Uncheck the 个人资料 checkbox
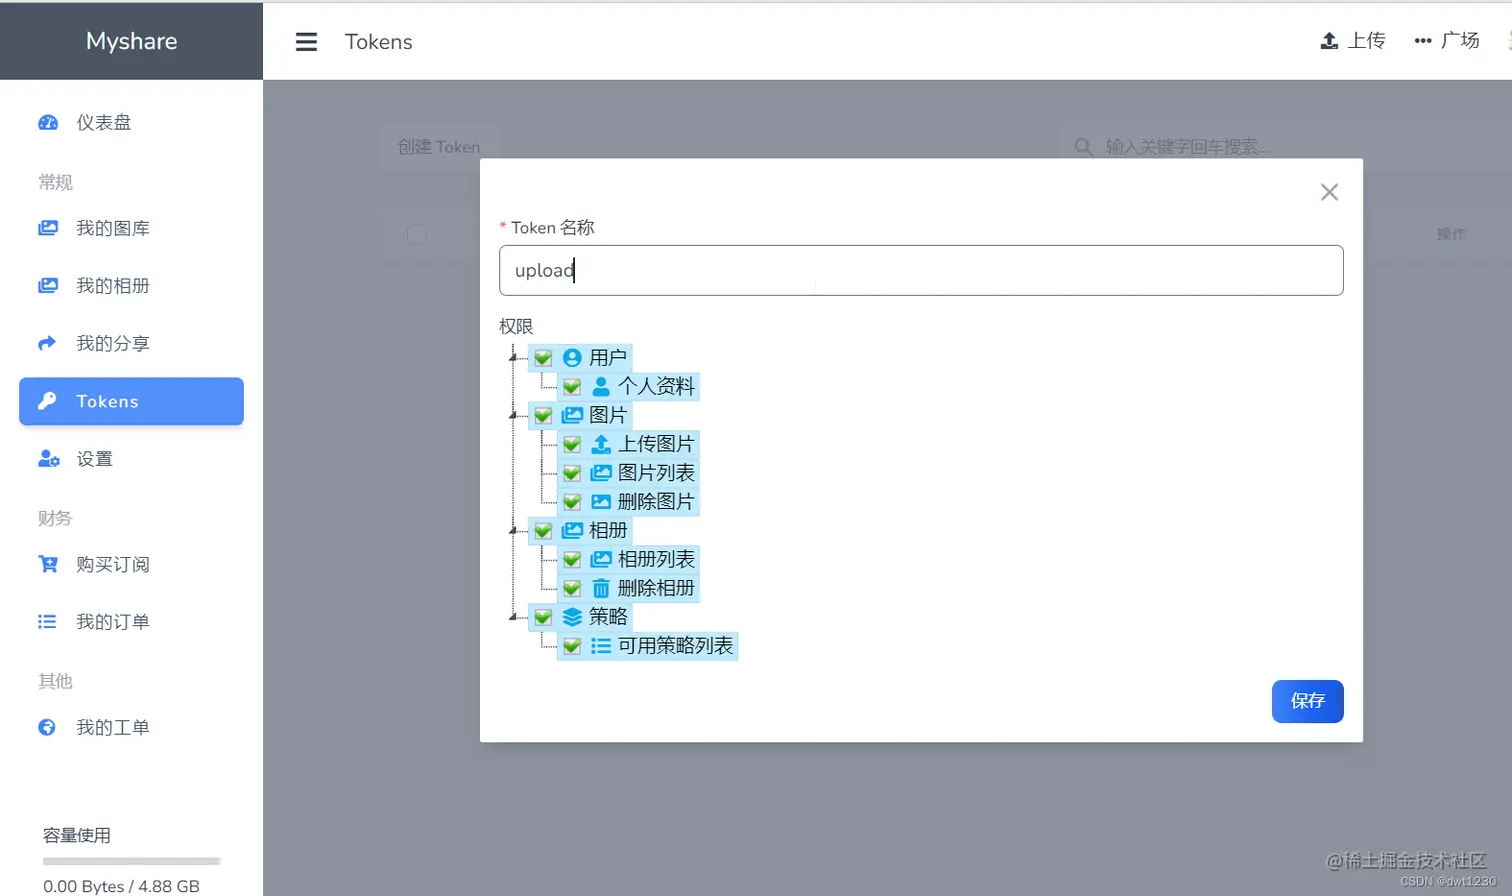1512x896 pixels. click(x=572, y=386)
